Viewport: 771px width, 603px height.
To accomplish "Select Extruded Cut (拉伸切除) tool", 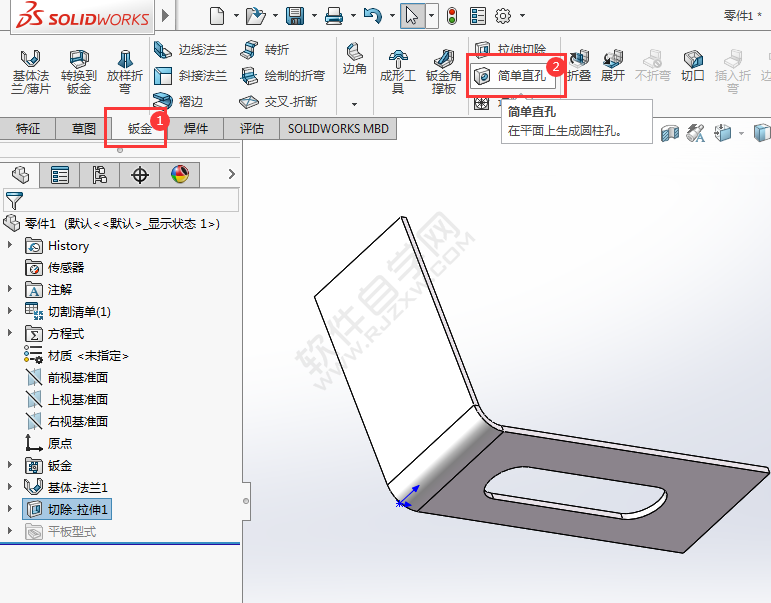I will tap(510, 48).
